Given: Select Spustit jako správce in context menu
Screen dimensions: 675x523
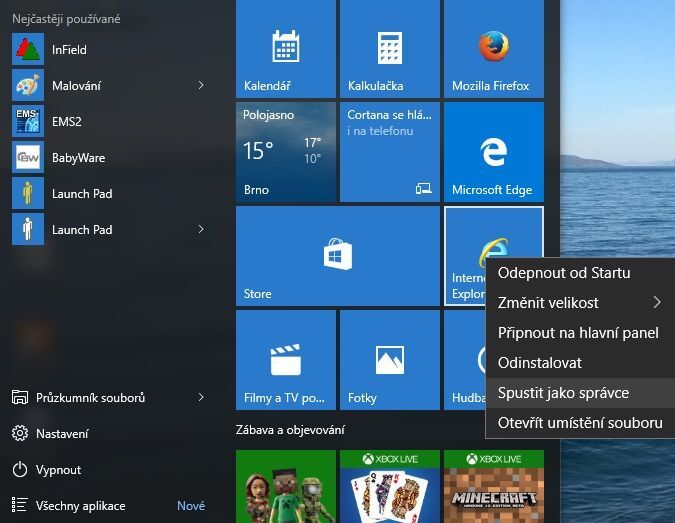Looking at the screenshot, I should point(563,392).
